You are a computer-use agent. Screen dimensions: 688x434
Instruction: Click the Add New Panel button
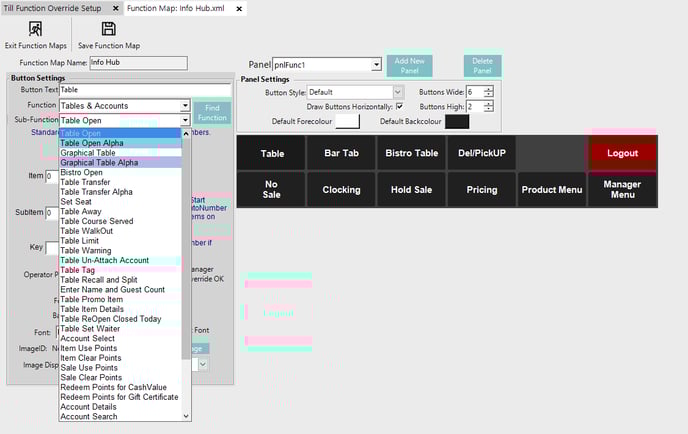coord(409,66)
